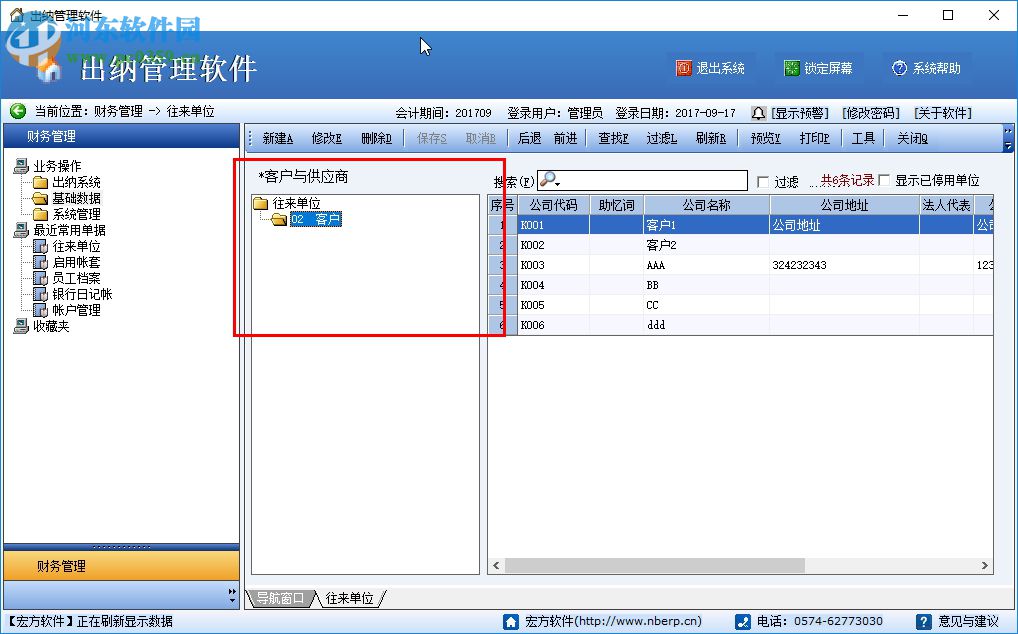Click the 刷新 (Refresh) toolbar icon
The height and width of the screenshot is (634, 1018).
712,138
